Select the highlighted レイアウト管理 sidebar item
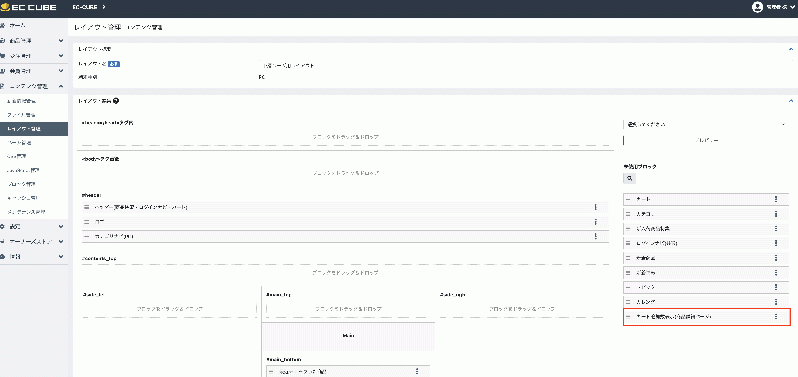 tap(34, 129)
